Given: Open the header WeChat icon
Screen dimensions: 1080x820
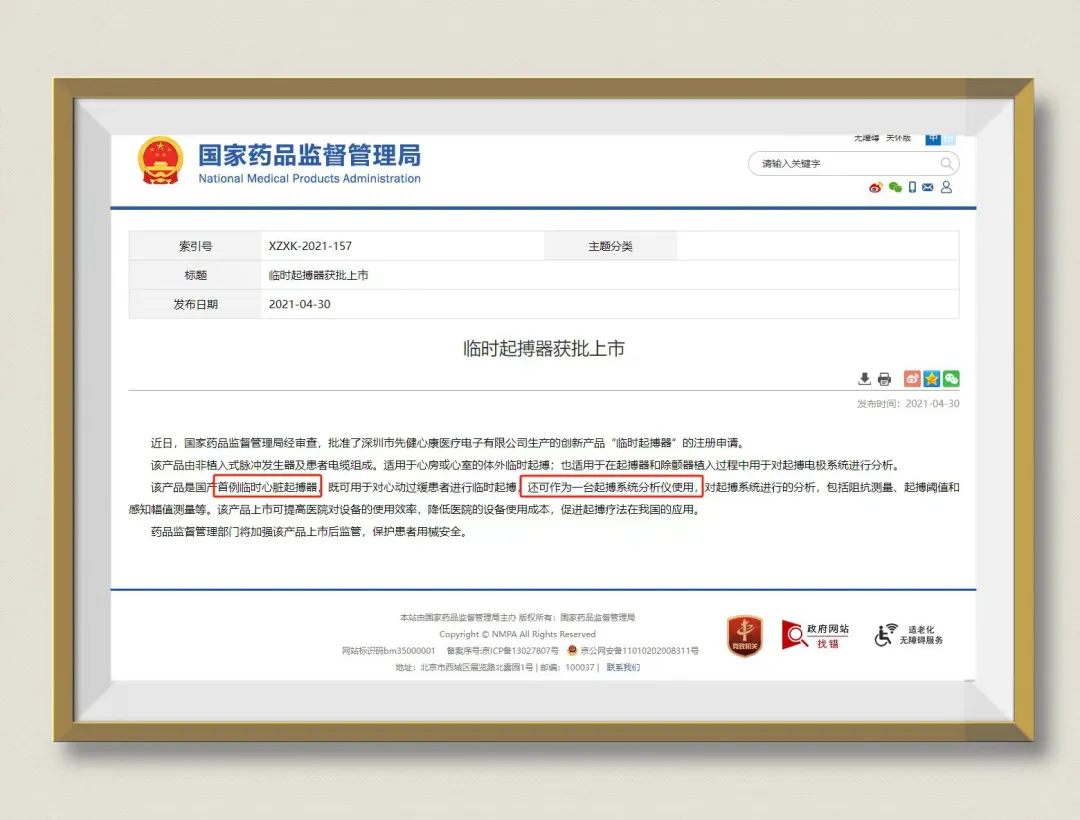Looking at the screenshot, I should (x=895, y=187).
